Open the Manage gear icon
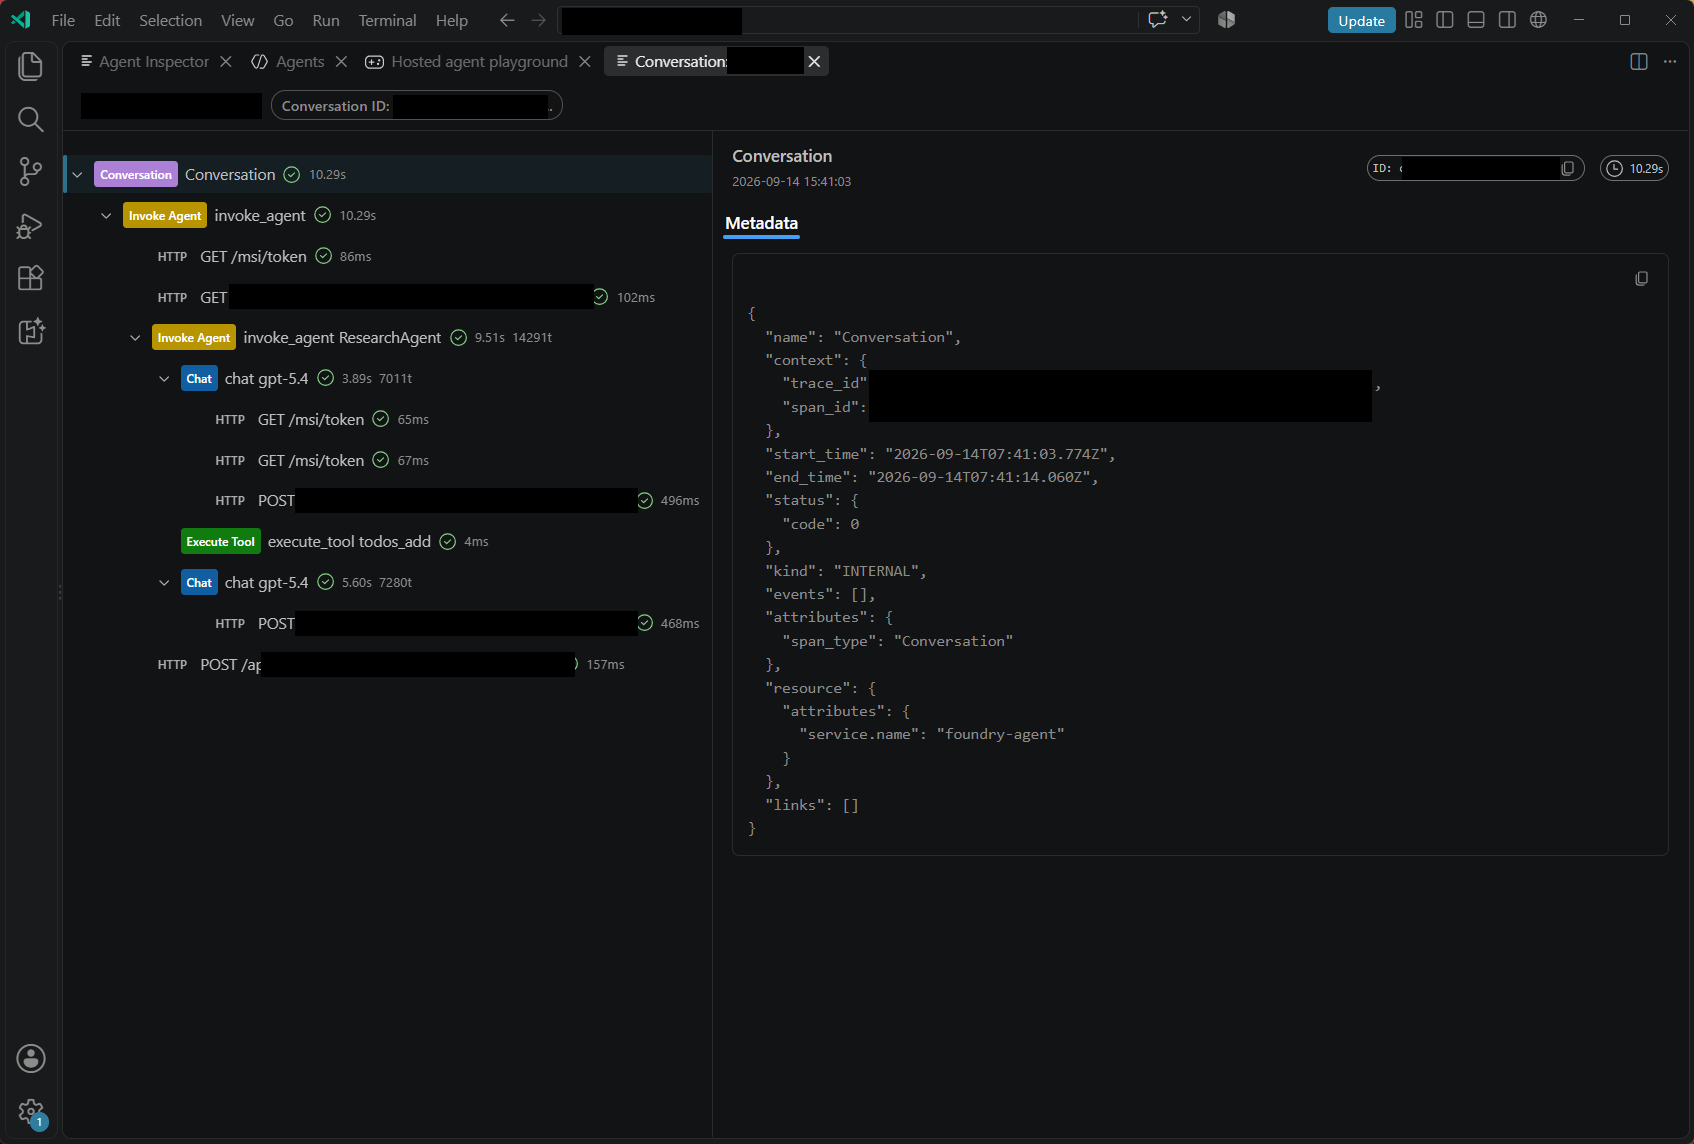Image resolution: width=1694 pixels, height=1144 pixels. pos(30,1111)
